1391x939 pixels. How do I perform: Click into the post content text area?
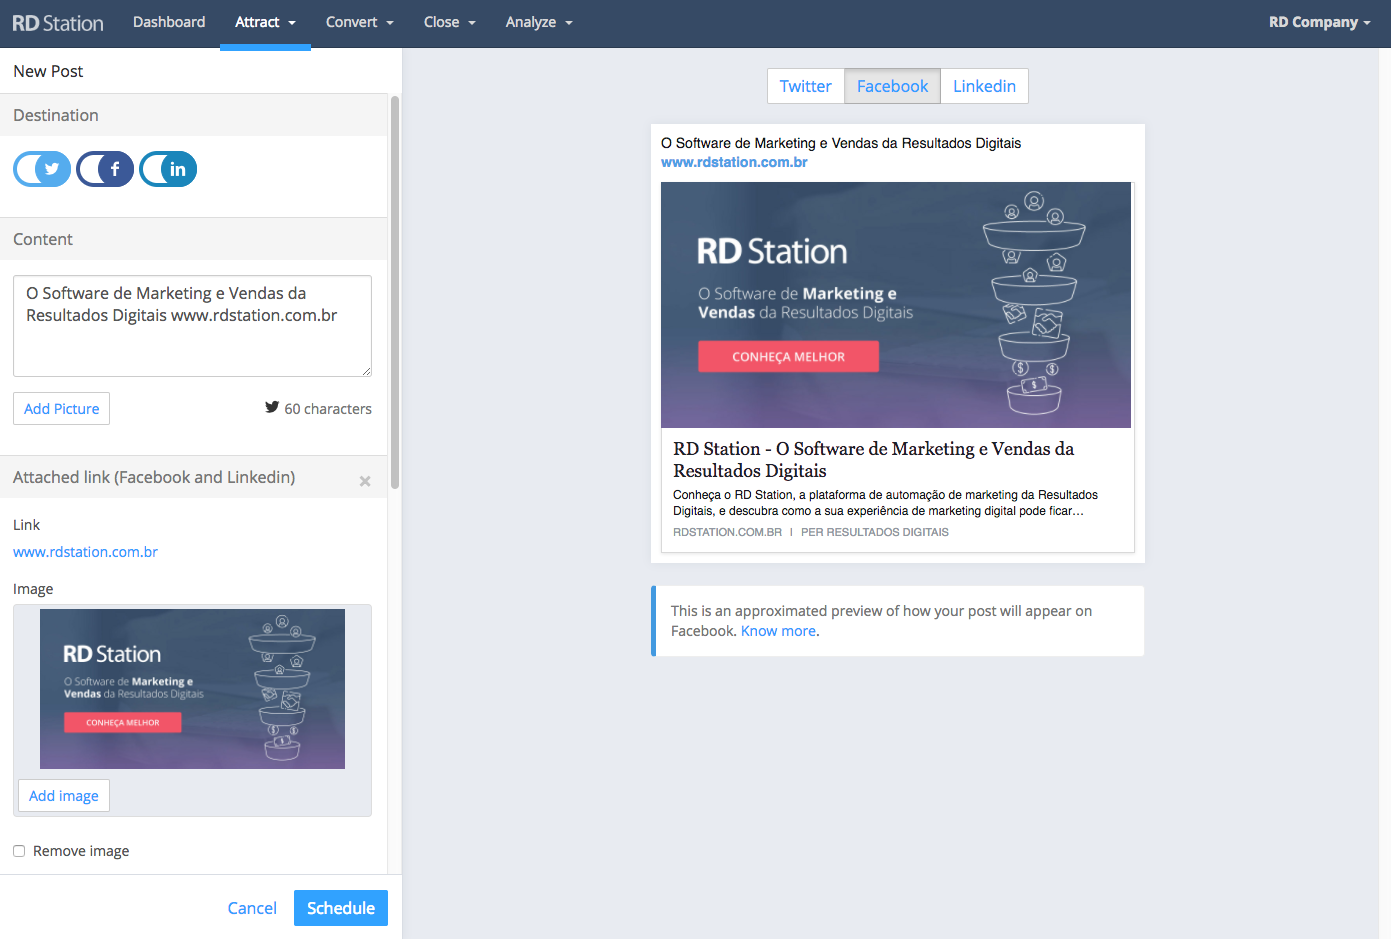point(193,326)
